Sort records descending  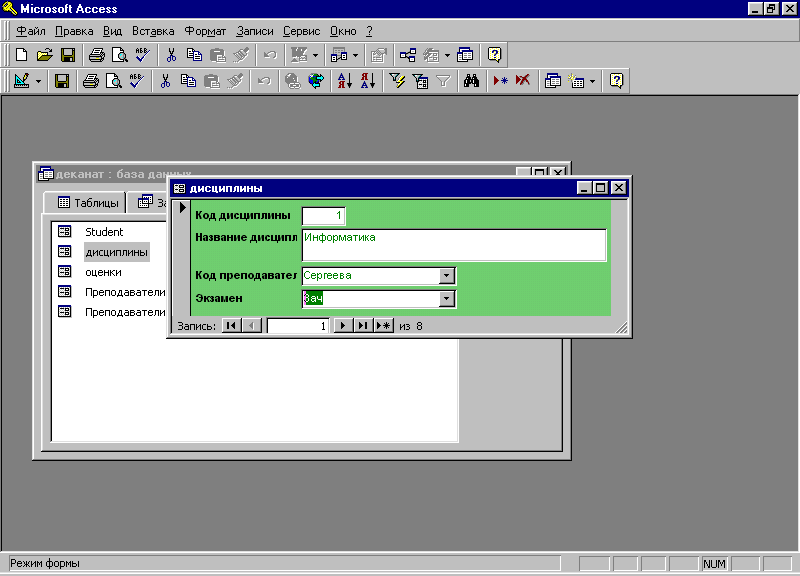click(368, 81)
